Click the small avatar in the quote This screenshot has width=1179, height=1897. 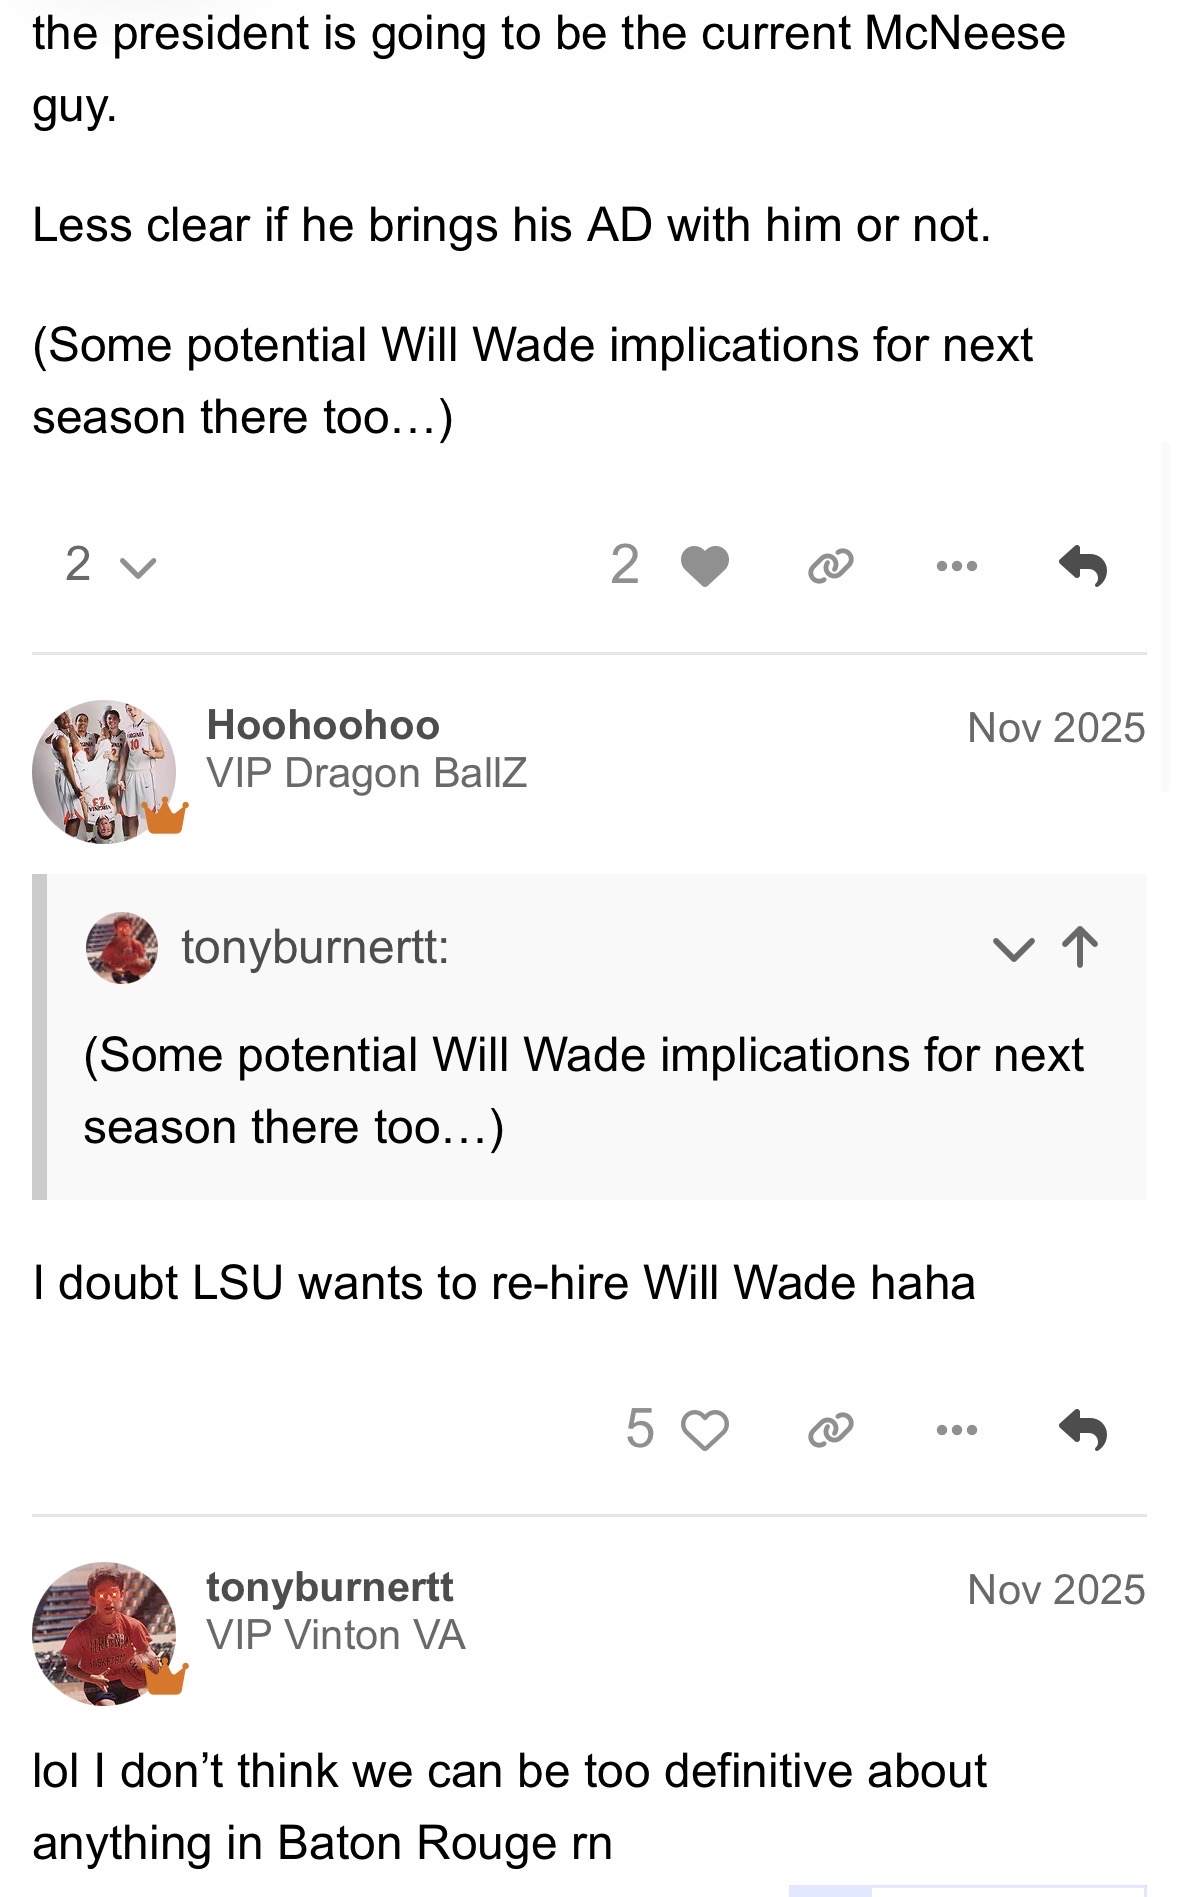(122, 947)
